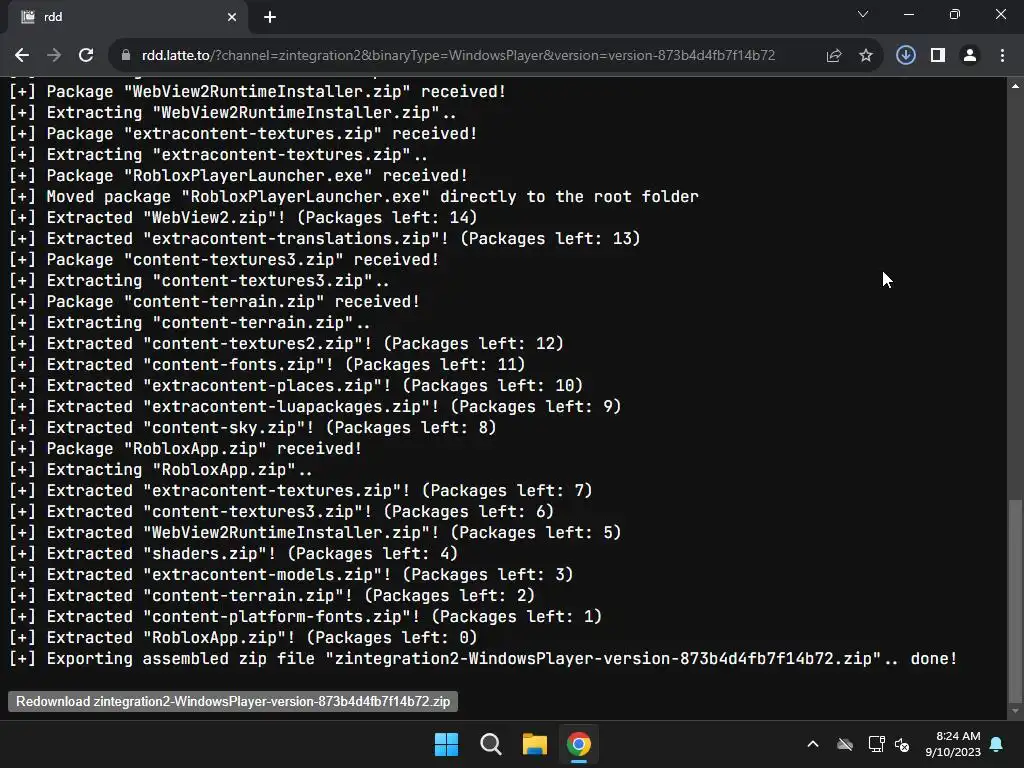Minimize the Chrome window
This screenshot has height=768, width=1024.
[908, 14]
